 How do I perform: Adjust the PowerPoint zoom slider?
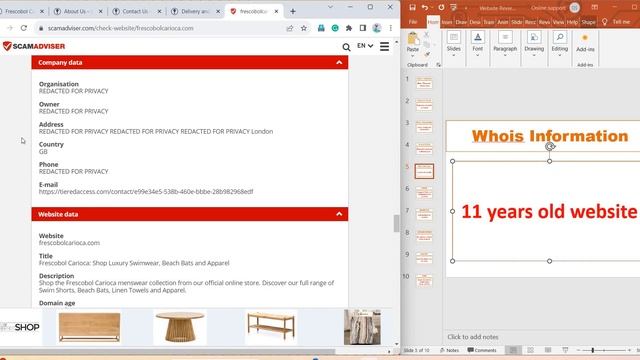[593, 350]
